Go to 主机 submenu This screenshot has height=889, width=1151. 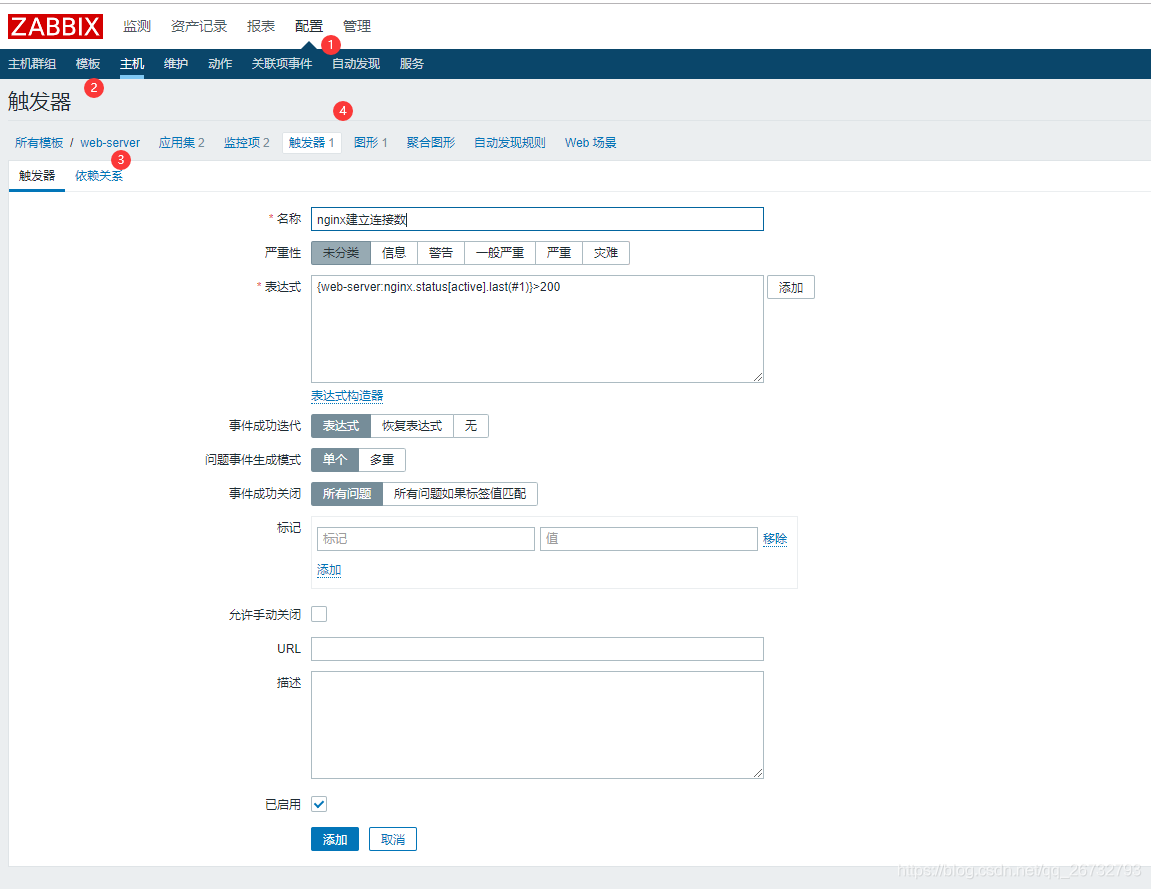point(132,64)
